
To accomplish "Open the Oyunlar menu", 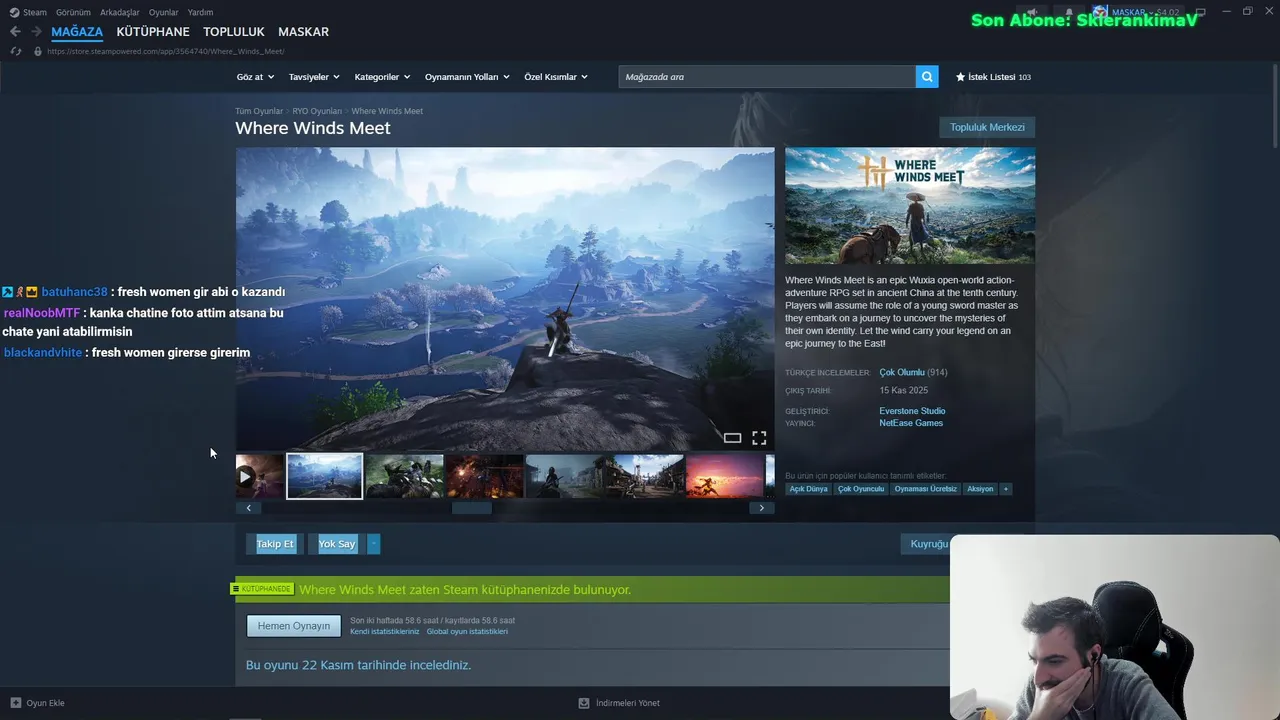I will [x=164, y=12].
